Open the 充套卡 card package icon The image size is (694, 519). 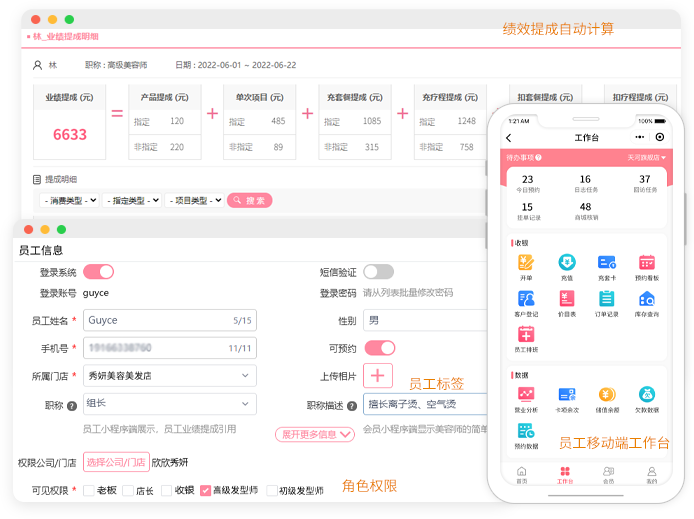[606, 263]
